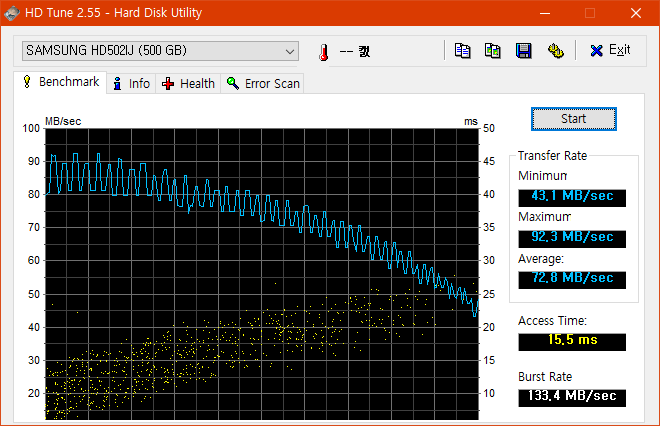Click the Burst Rate 133.4 MB/sec value
Screen dimensions: 660x426
point(572,397)
